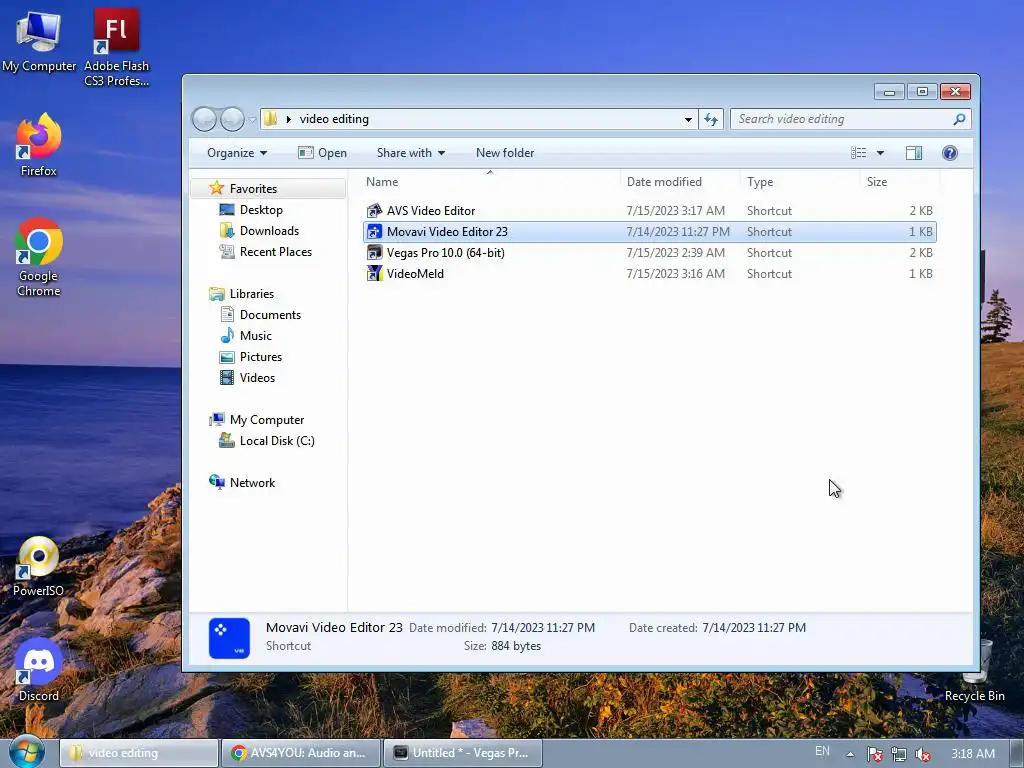This screenshot has height=768, width=1024.
Task: Click the Explorer Forward navigation button
Action: (x=232, y=119)
